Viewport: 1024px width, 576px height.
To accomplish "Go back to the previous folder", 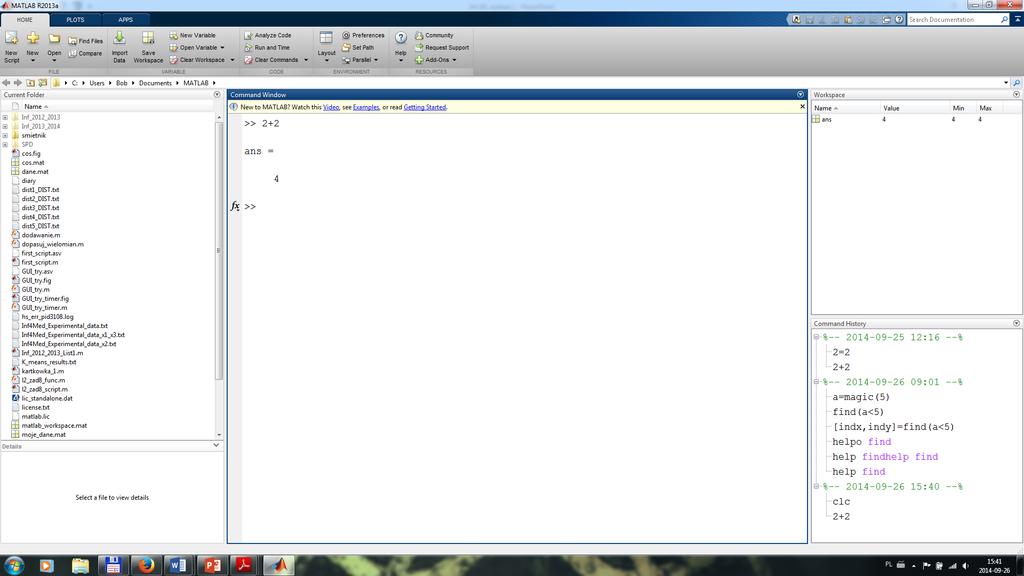I will 6,83.
